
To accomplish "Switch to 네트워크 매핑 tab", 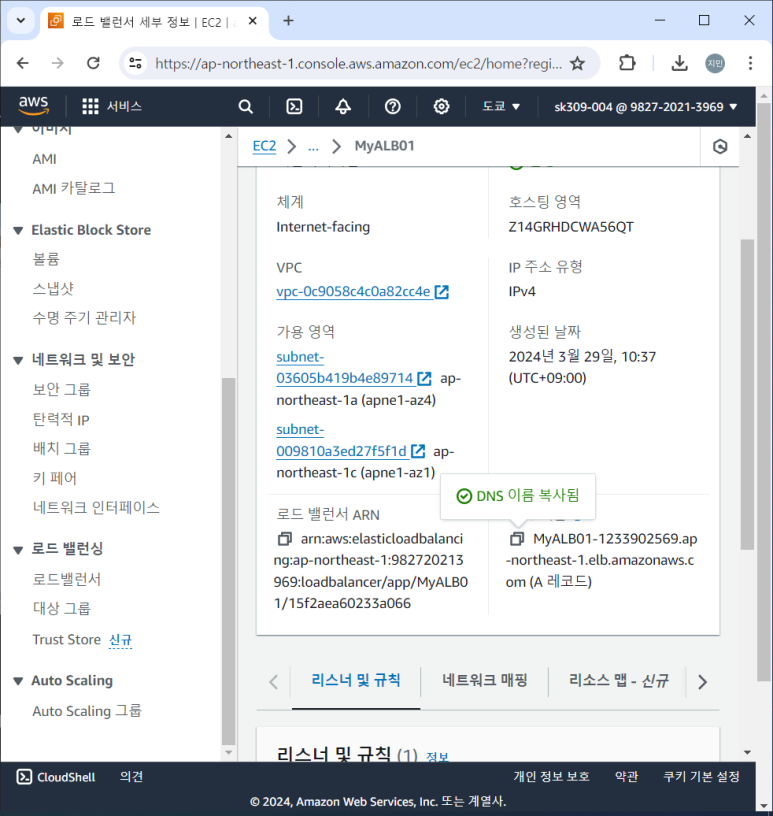I will coord(485,680).
